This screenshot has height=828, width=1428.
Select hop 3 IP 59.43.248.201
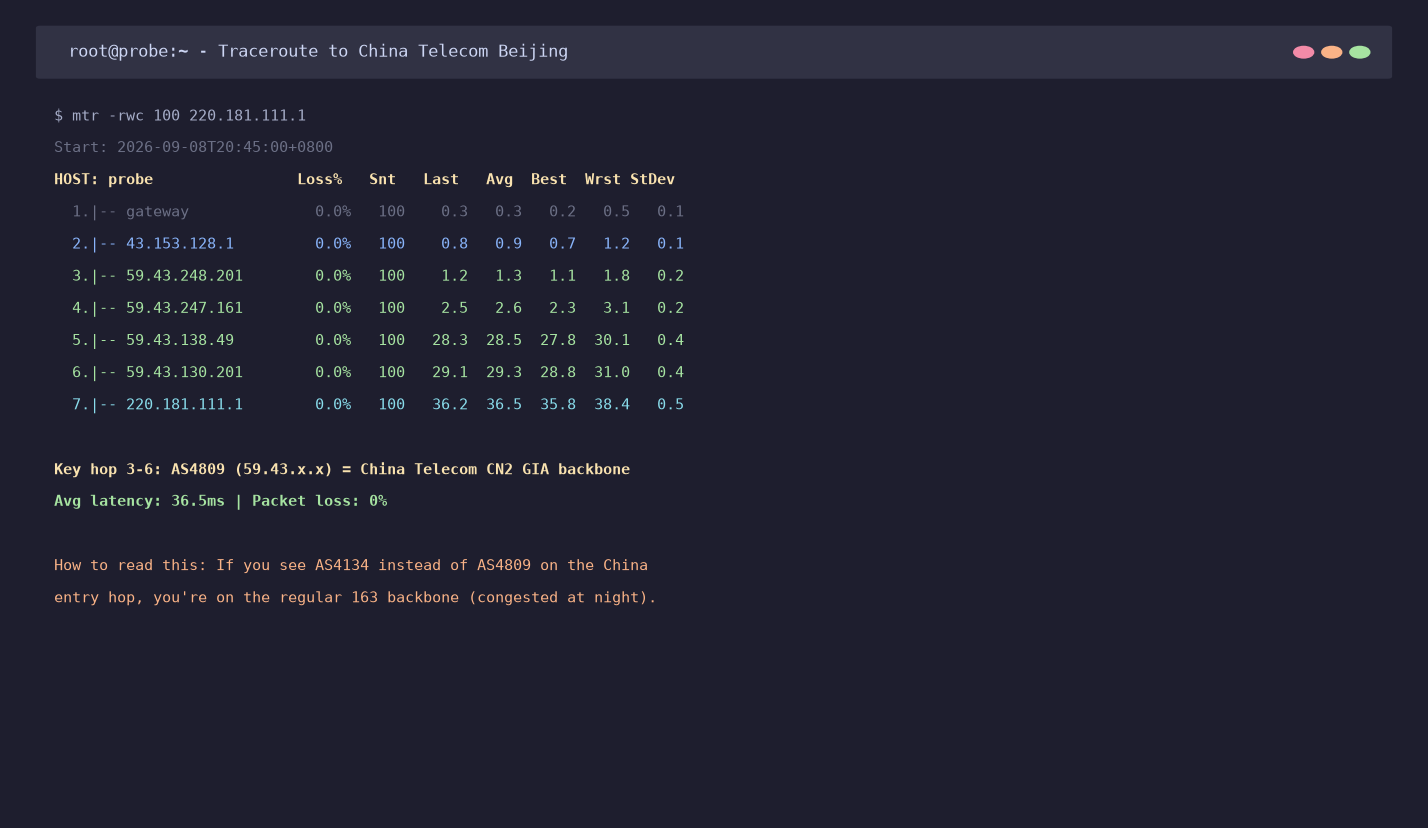pyautogui.click(x=184, y=275)
